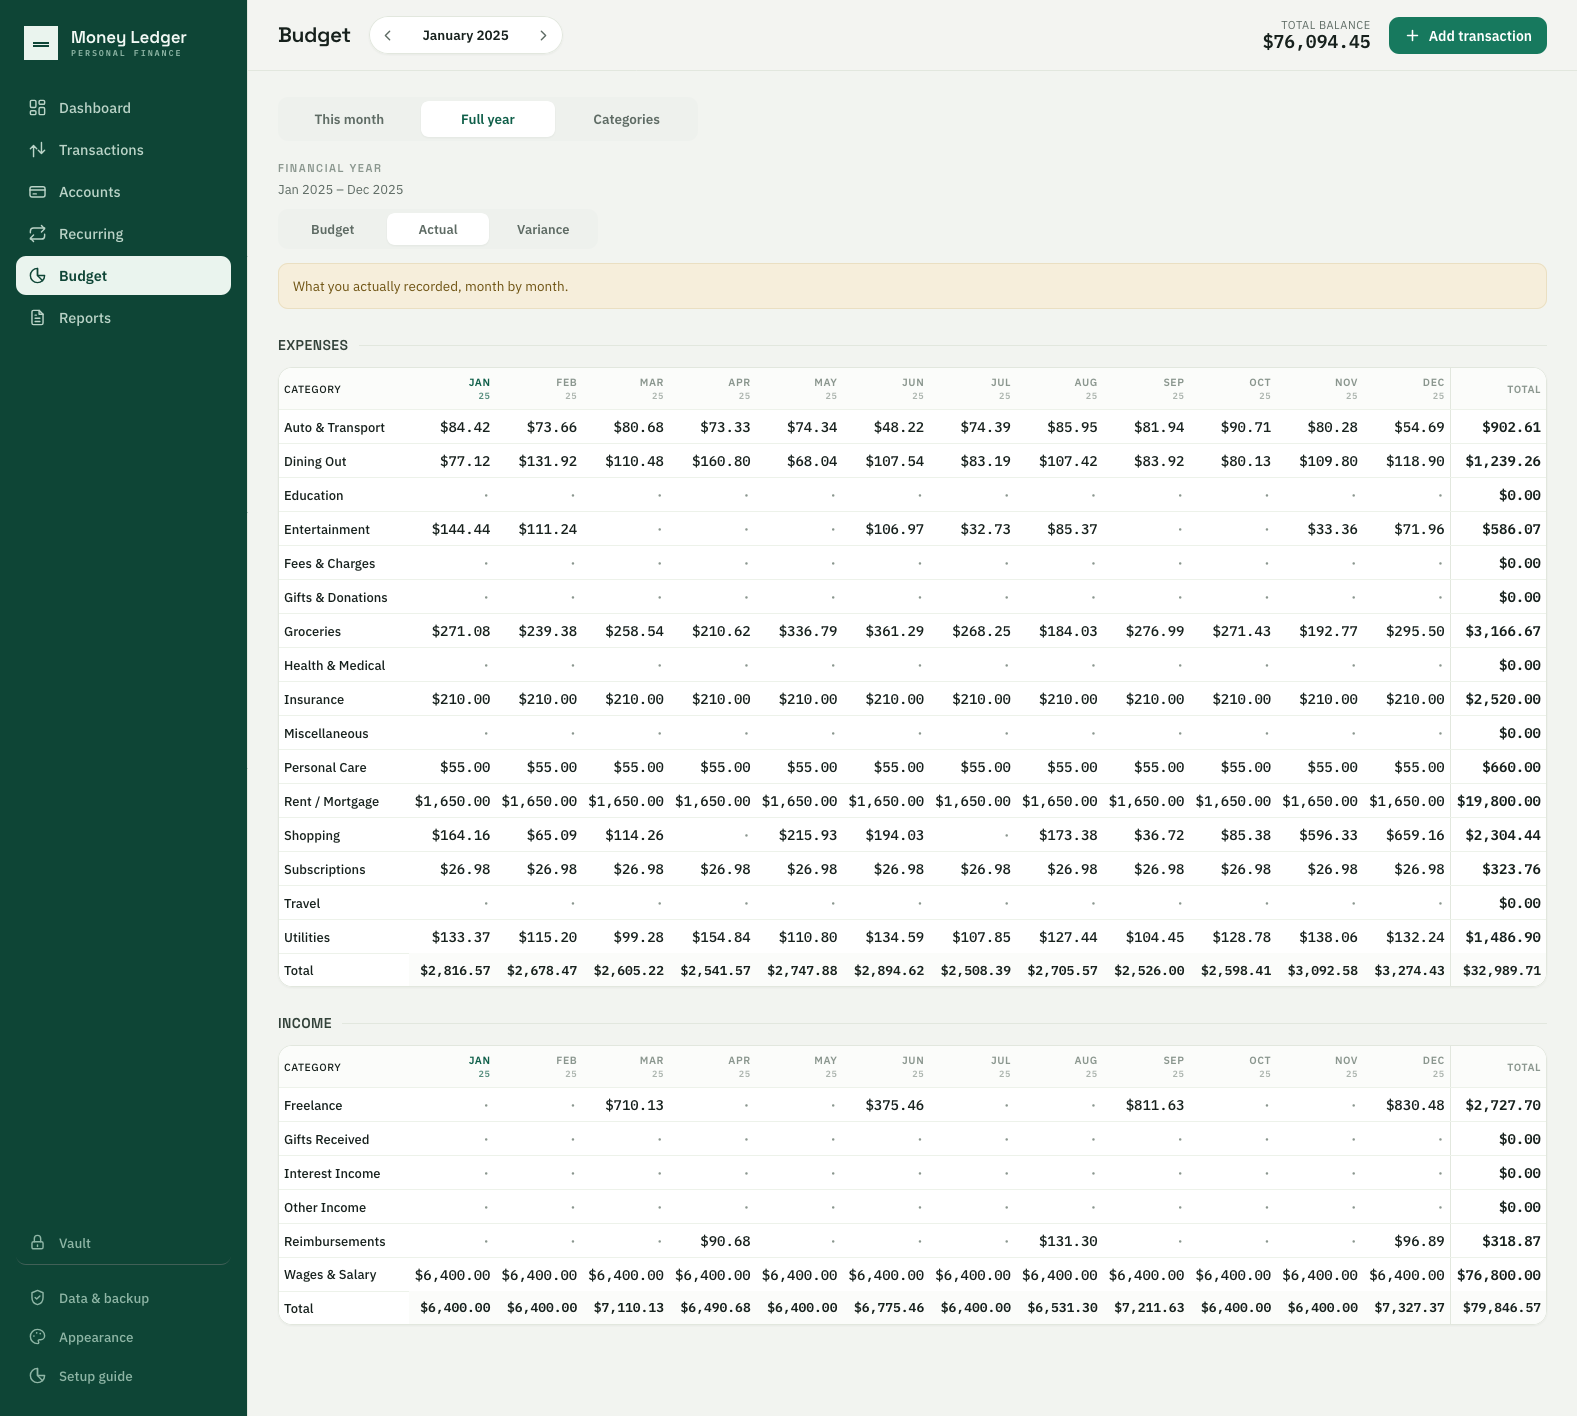This screenshot has width=1577, height=1416.
Task: Click the Transactions arrows icon
Action: pos(37,150)
